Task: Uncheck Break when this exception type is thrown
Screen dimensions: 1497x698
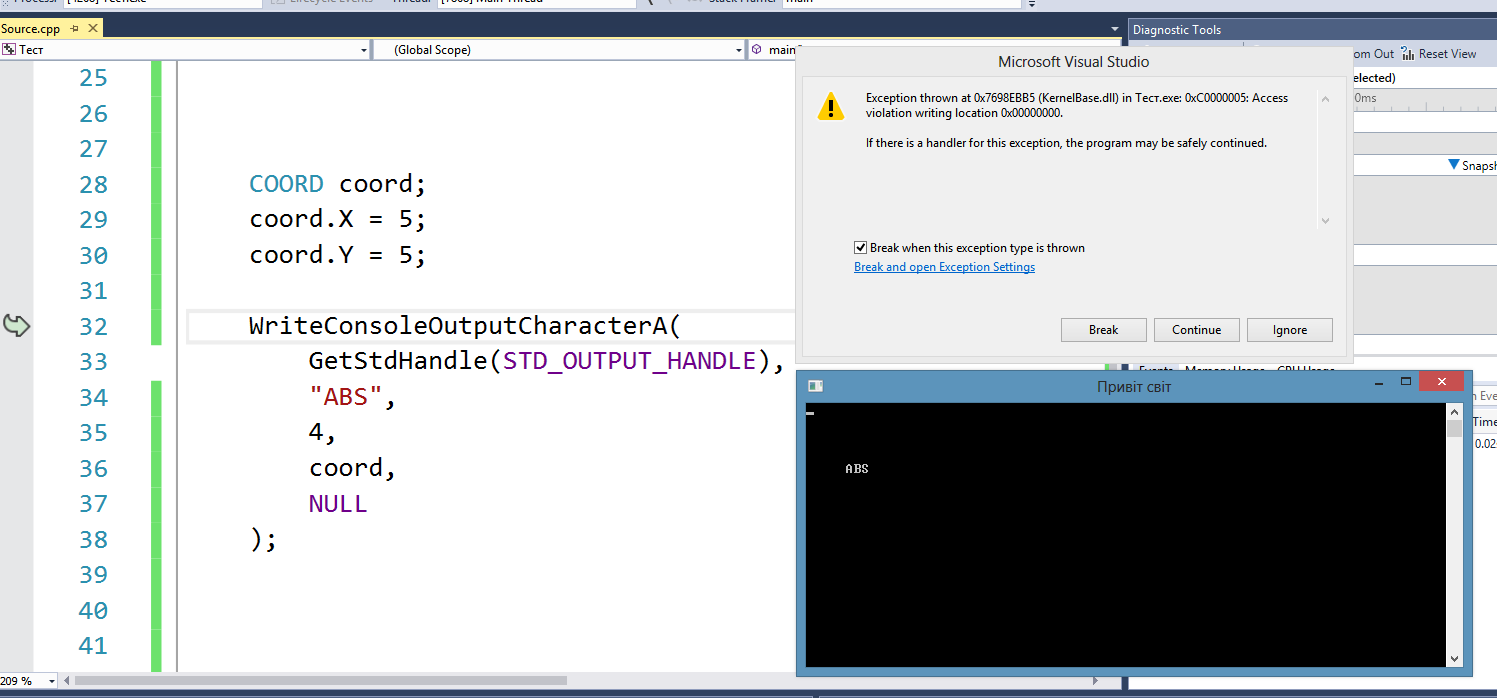Action: 860,248
